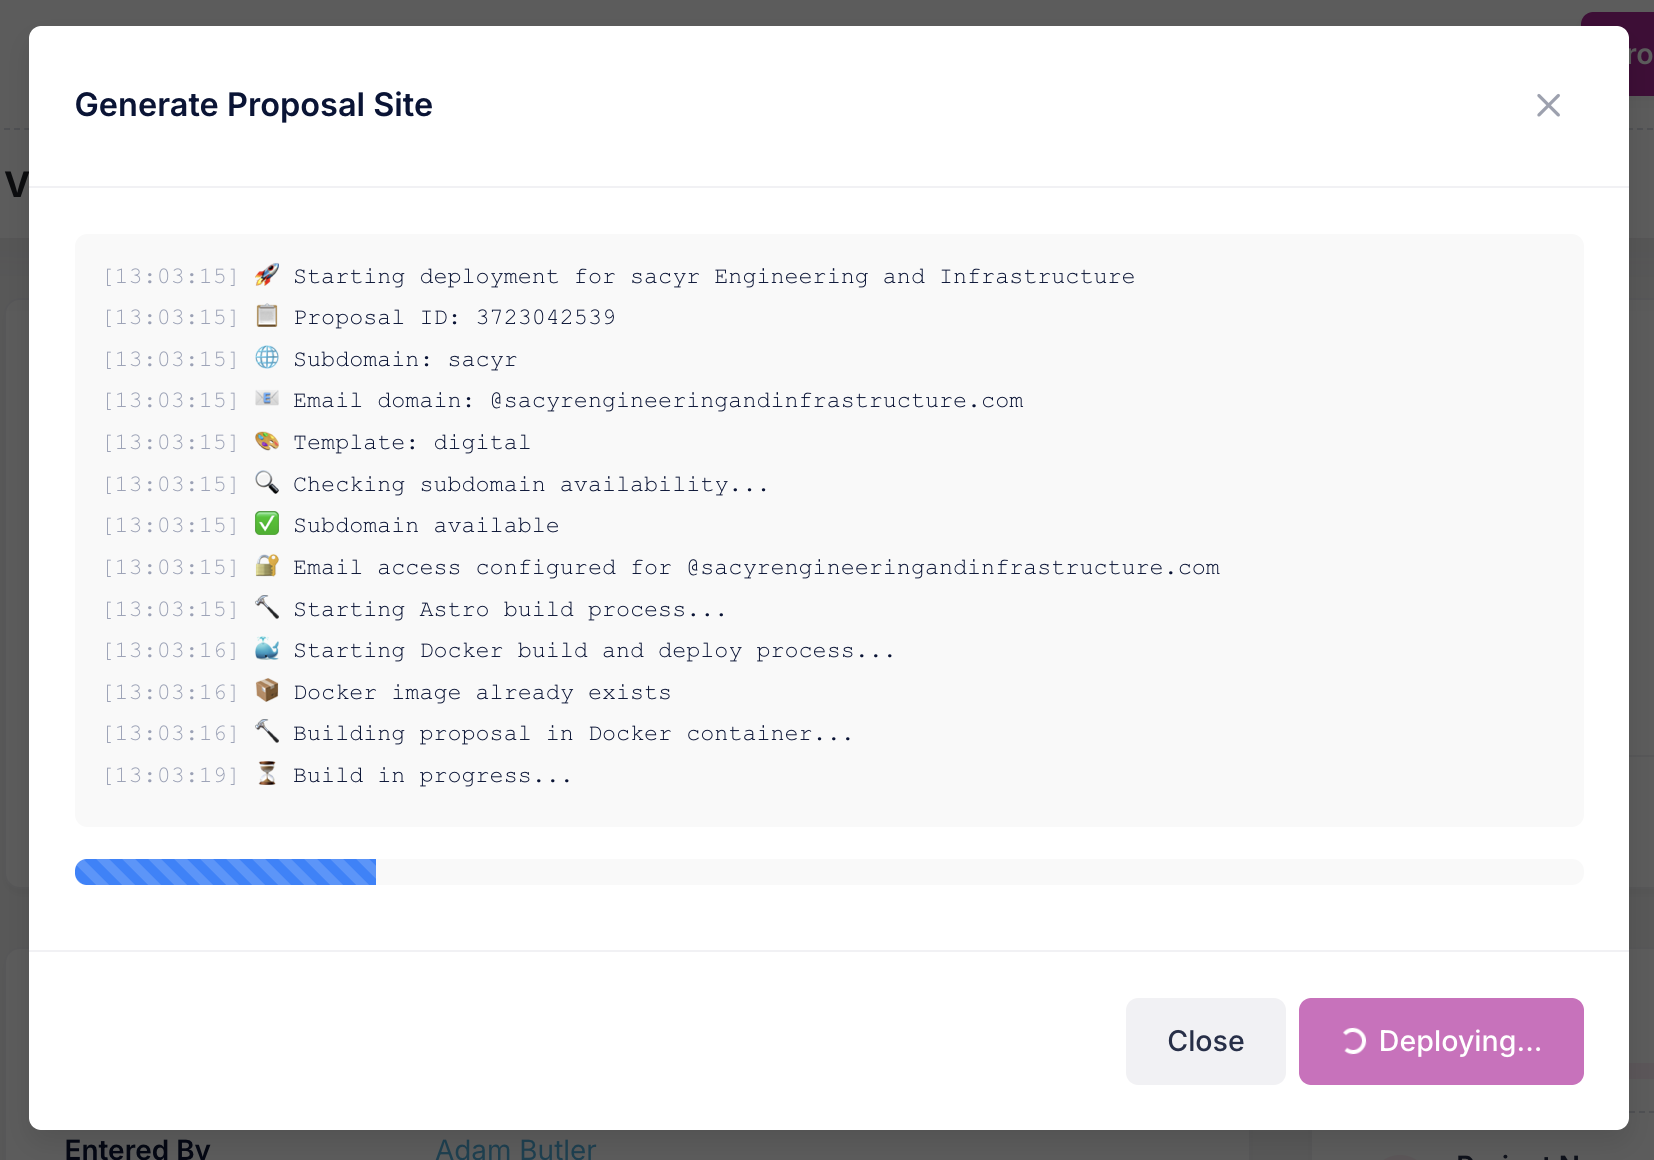The image size is (1654, 1160).
Task: Click the globe icon next to Subdomain
Action: [x=267, y=358]
